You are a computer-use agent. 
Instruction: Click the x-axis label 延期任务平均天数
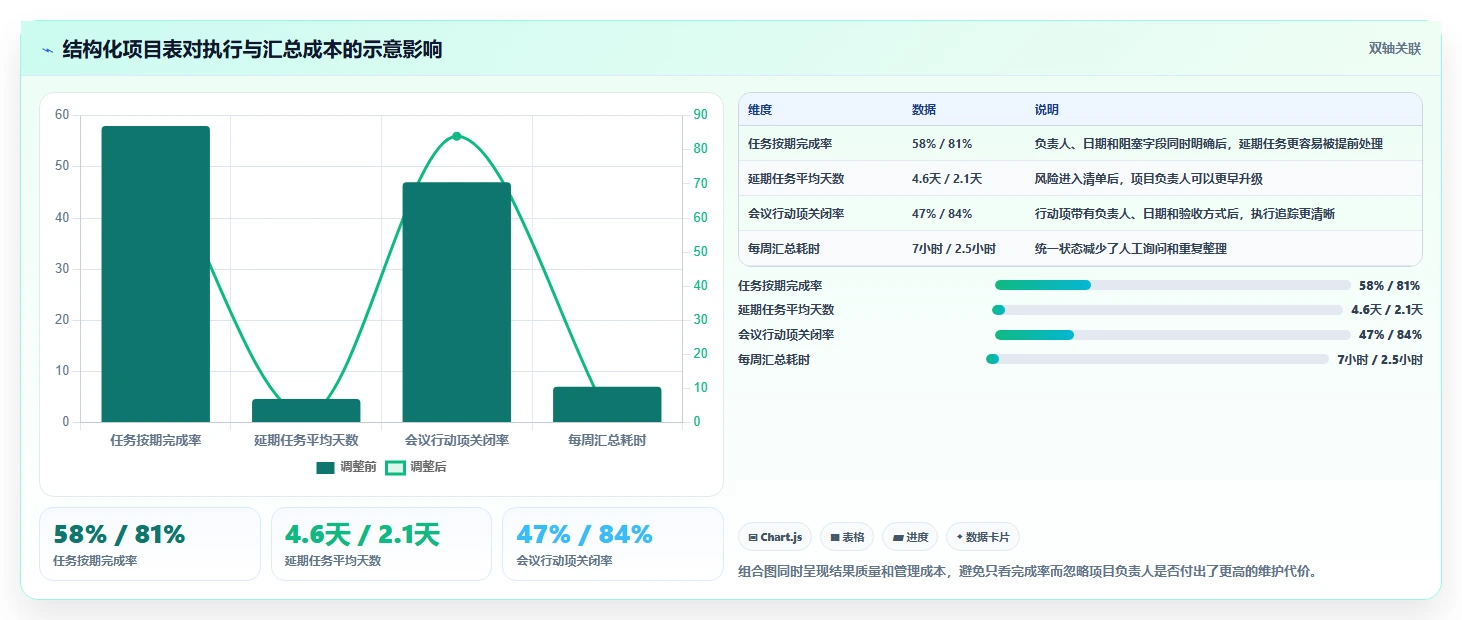pos(306,440)
